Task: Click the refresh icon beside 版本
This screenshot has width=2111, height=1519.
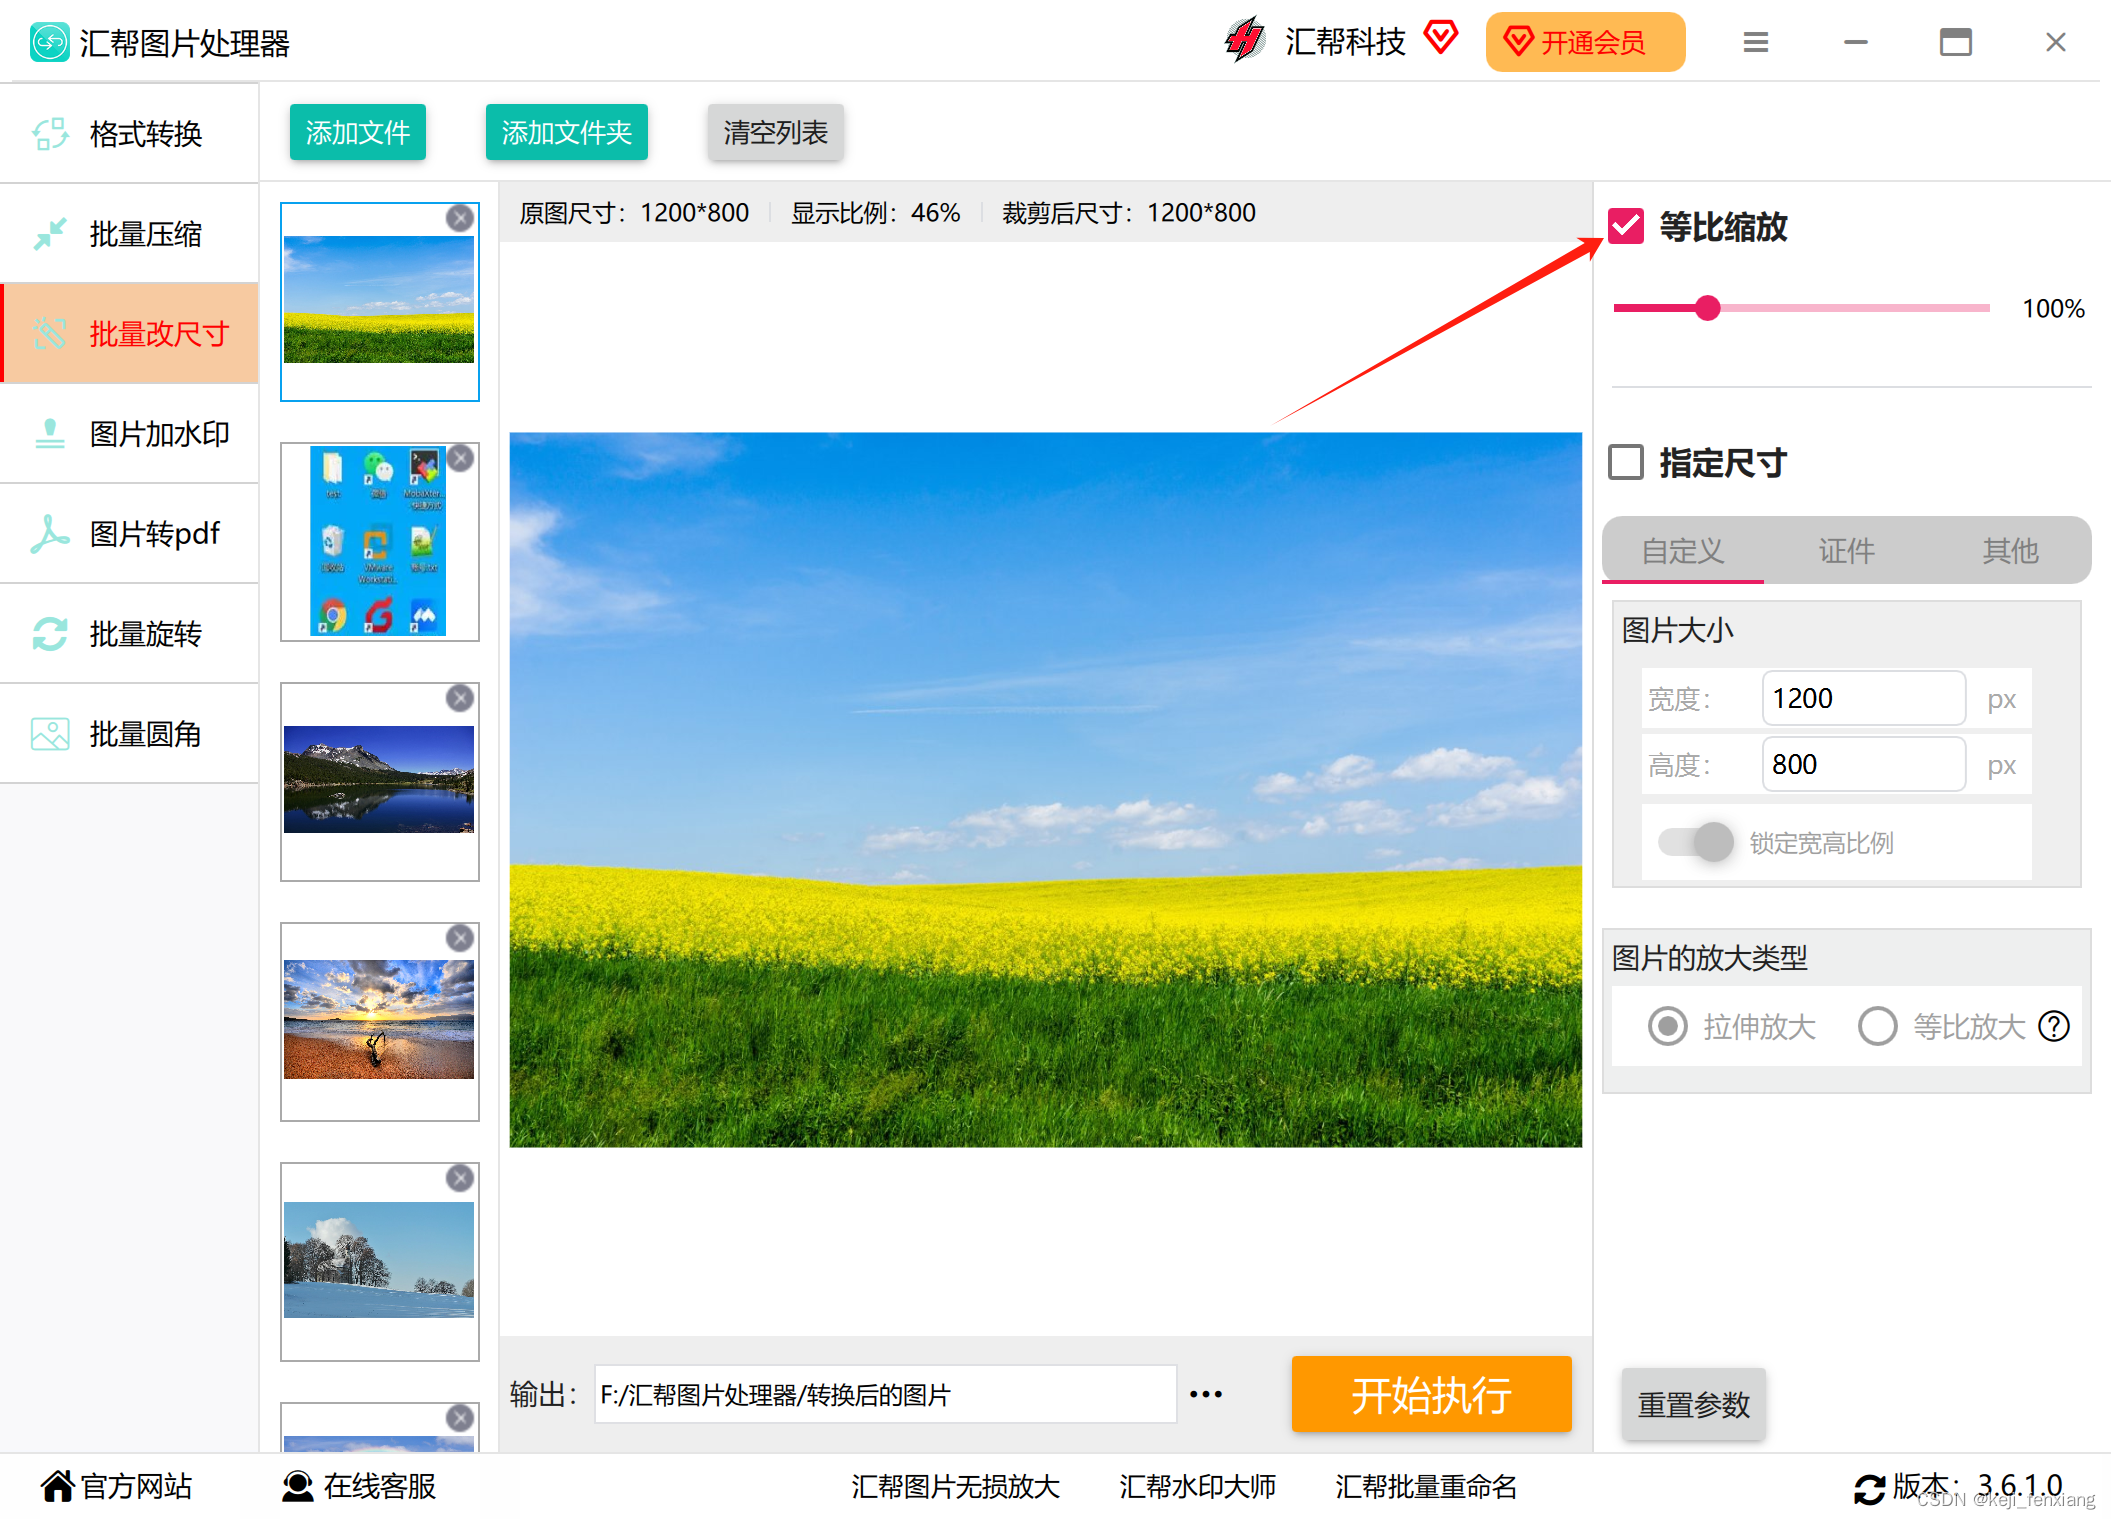Action: click(x=1869, y=1489)
